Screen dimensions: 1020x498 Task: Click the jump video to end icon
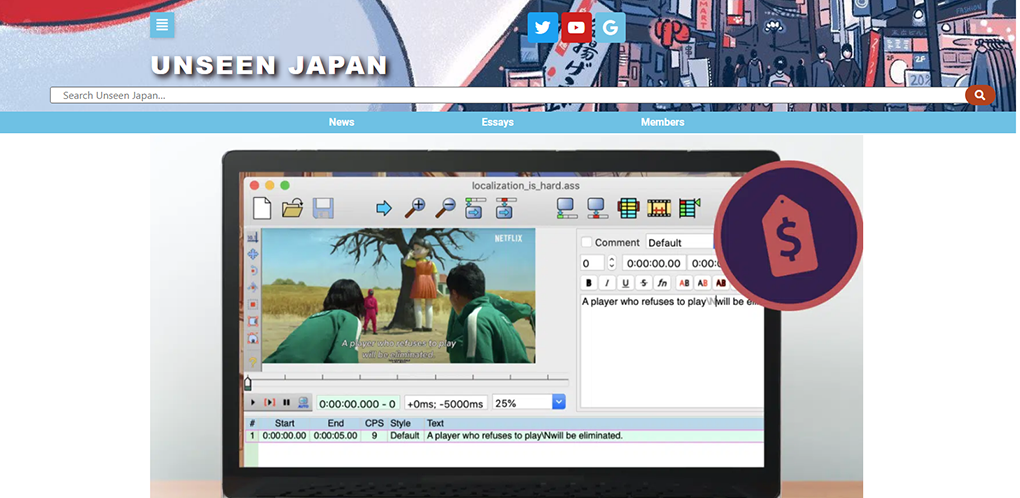point(505,208)
